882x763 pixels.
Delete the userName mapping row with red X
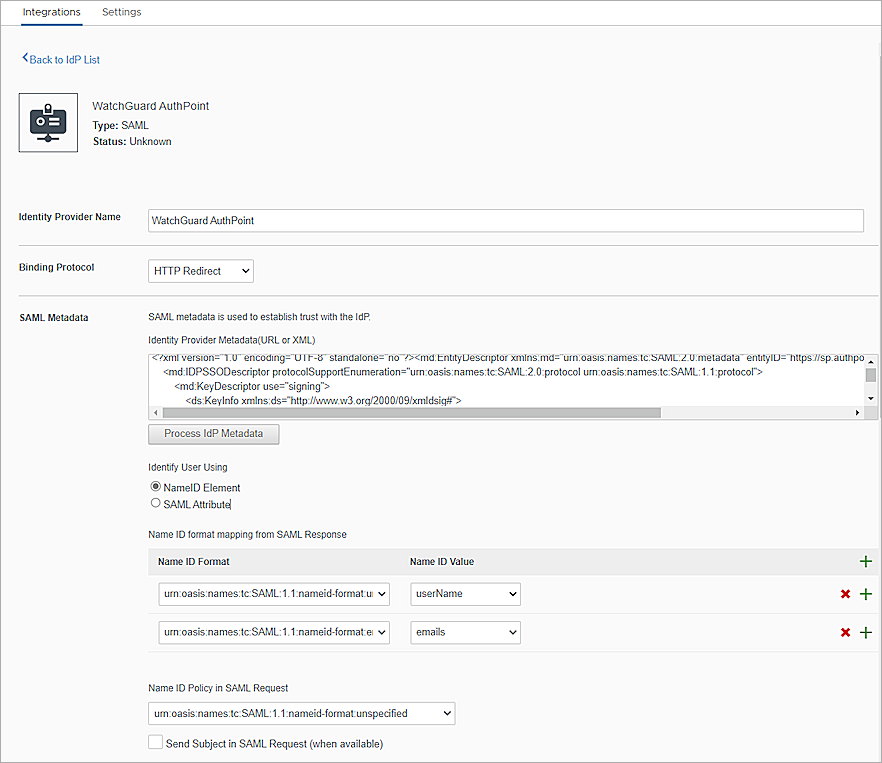(845, 593)
